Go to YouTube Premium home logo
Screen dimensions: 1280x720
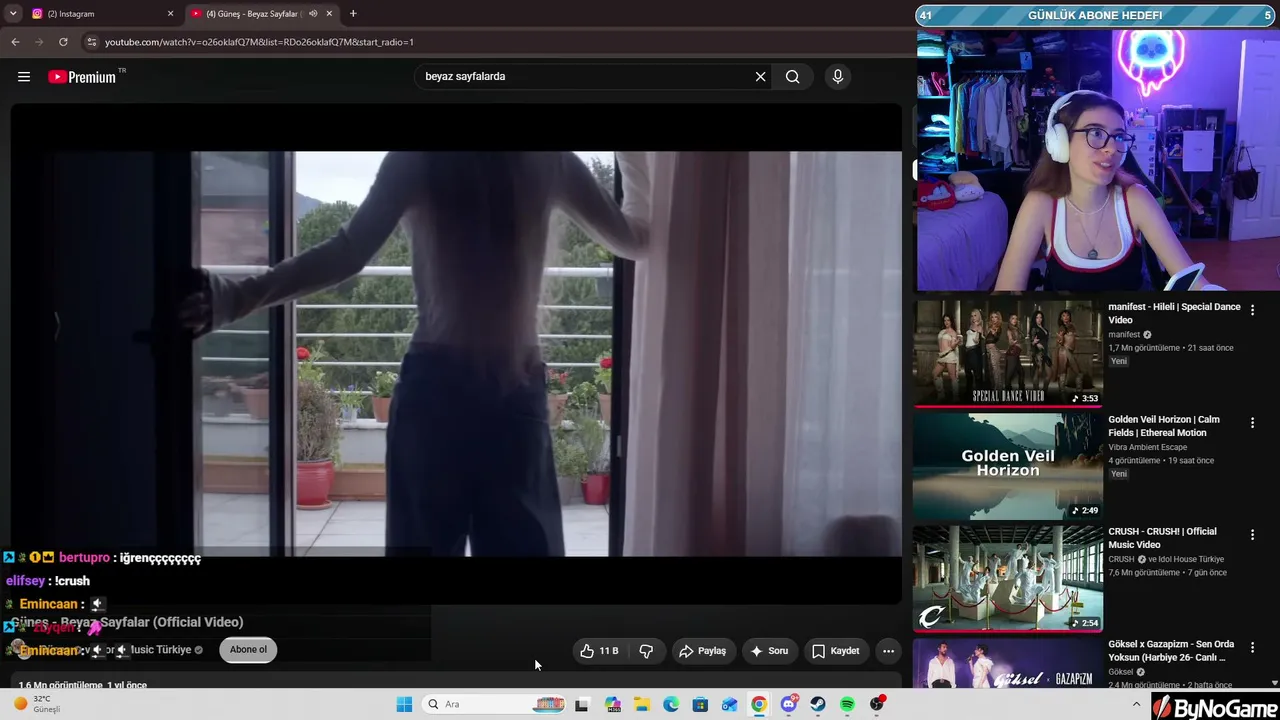pyautogui.click(x=82, y=77)
